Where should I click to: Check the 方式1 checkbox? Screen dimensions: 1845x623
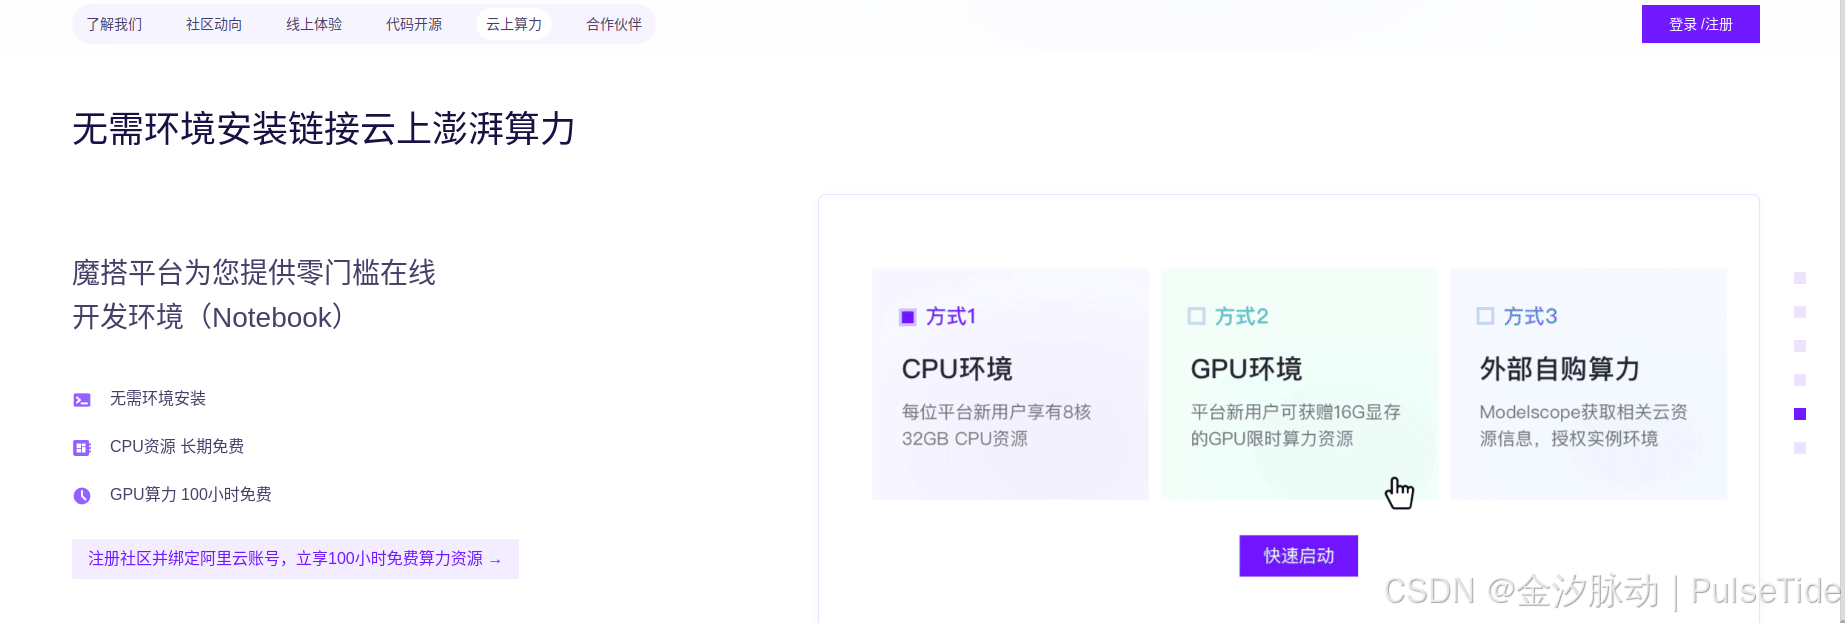[908, 317]
